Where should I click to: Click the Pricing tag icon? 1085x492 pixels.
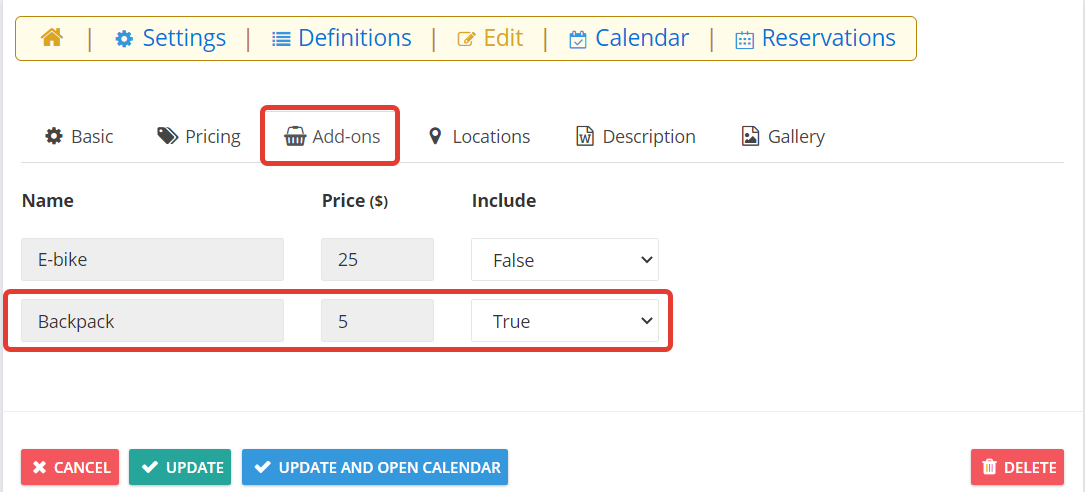[167, 136]
